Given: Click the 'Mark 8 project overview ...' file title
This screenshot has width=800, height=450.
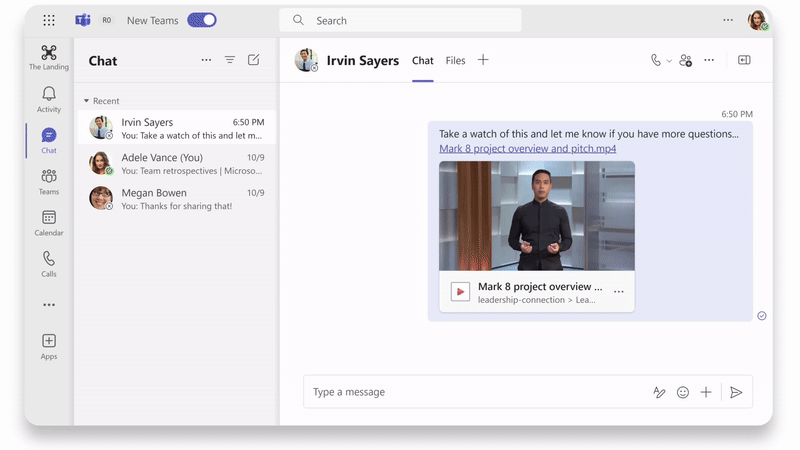Looking at the screenshot, I should click(x=540, y=287).
